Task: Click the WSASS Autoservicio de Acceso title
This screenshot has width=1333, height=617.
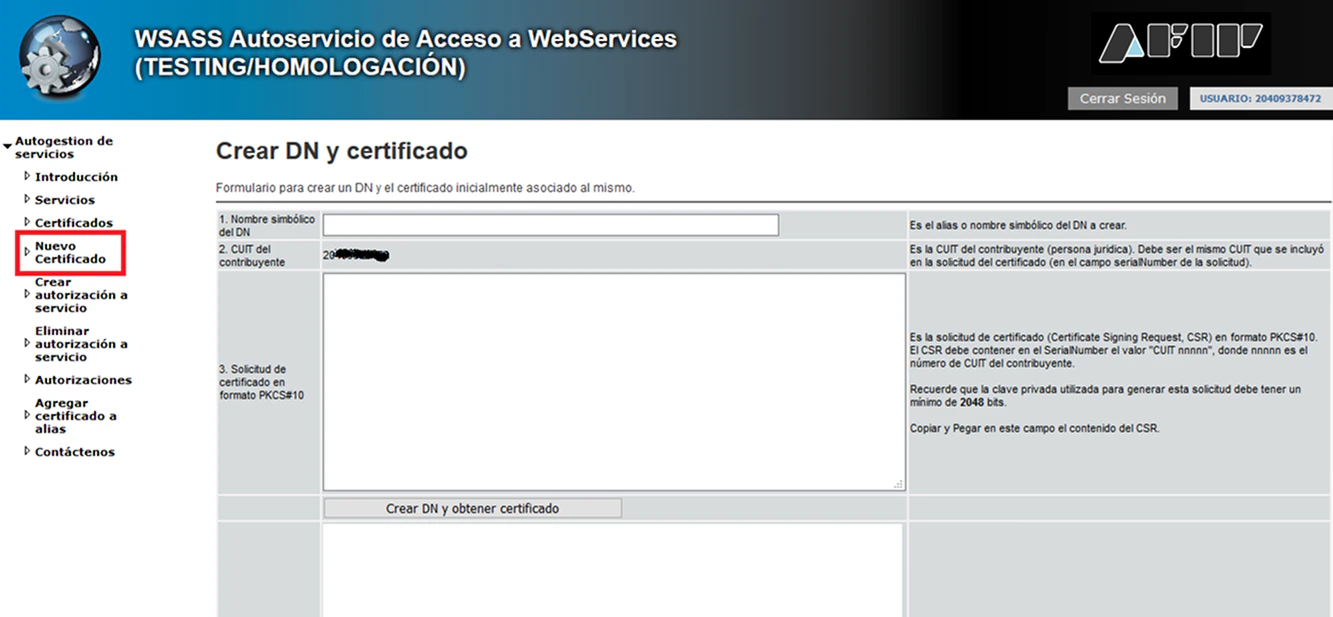Action: click(x=406, y=54)
